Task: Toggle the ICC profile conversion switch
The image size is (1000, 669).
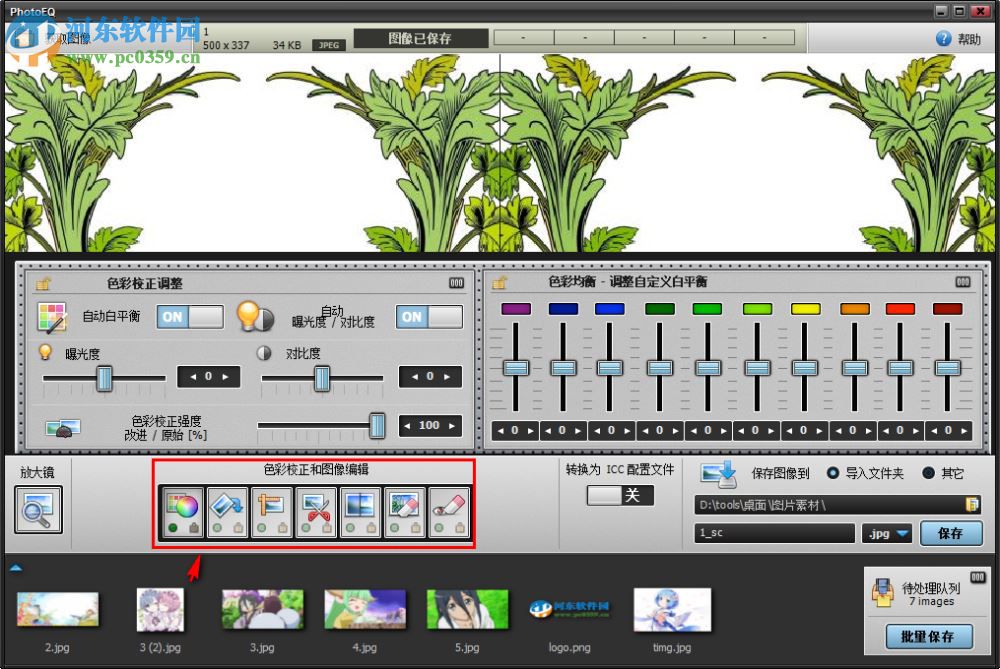Action: (x=621, y=496)
